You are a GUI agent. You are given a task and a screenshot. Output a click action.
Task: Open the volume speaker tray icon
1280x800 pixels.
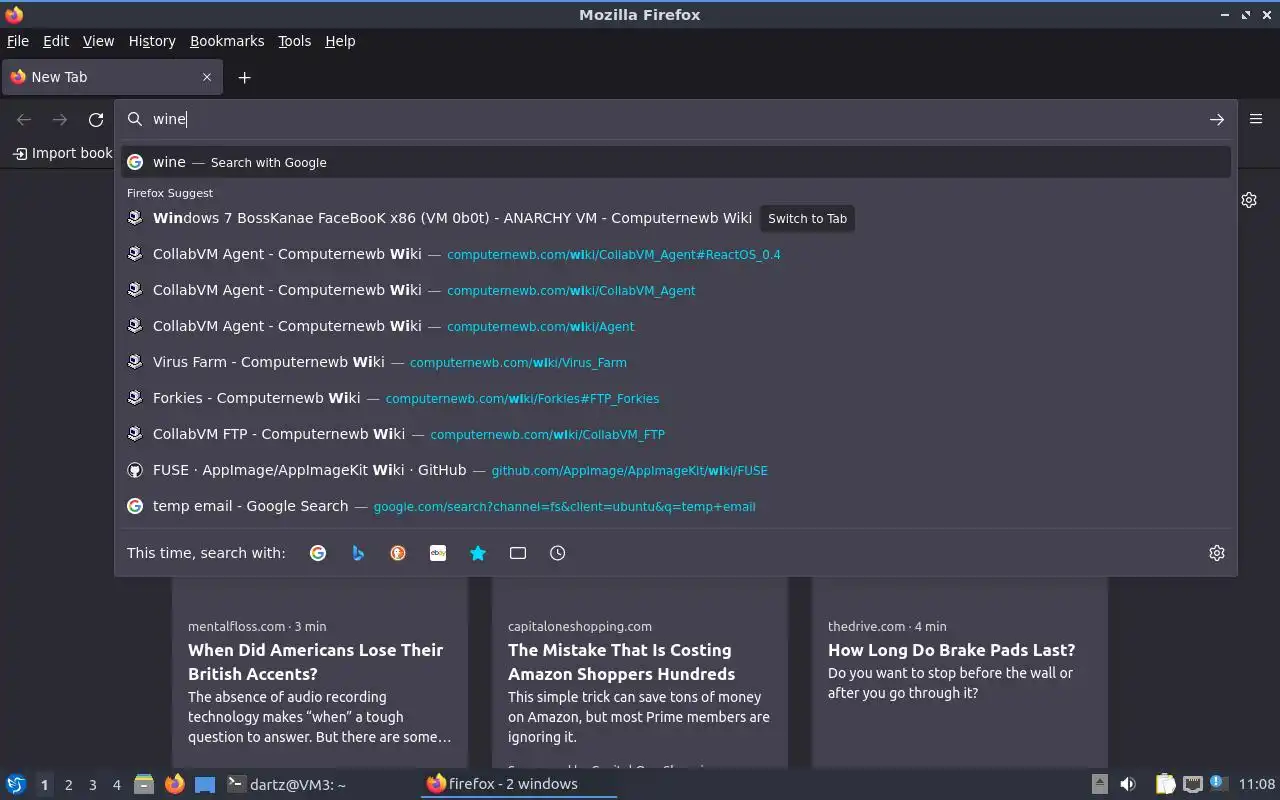click(1128, 784)
